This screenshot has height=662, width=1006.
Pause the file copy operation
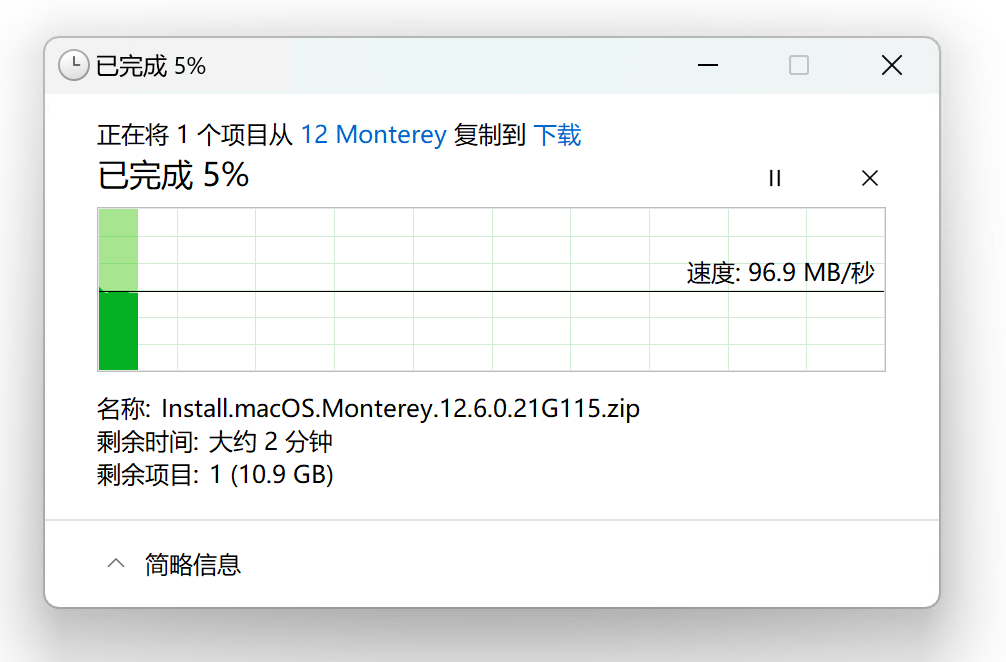(x=775, y=178)
